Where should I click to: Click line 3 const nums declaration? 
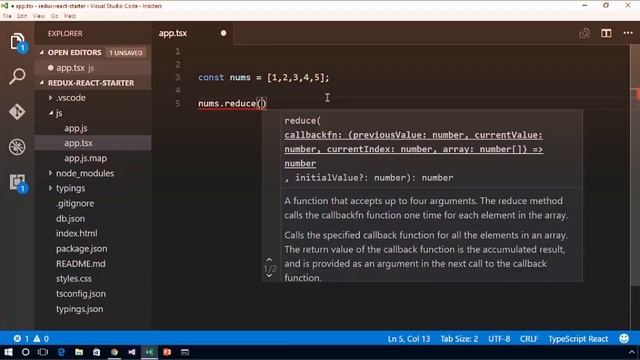click(x=263, y=77)
